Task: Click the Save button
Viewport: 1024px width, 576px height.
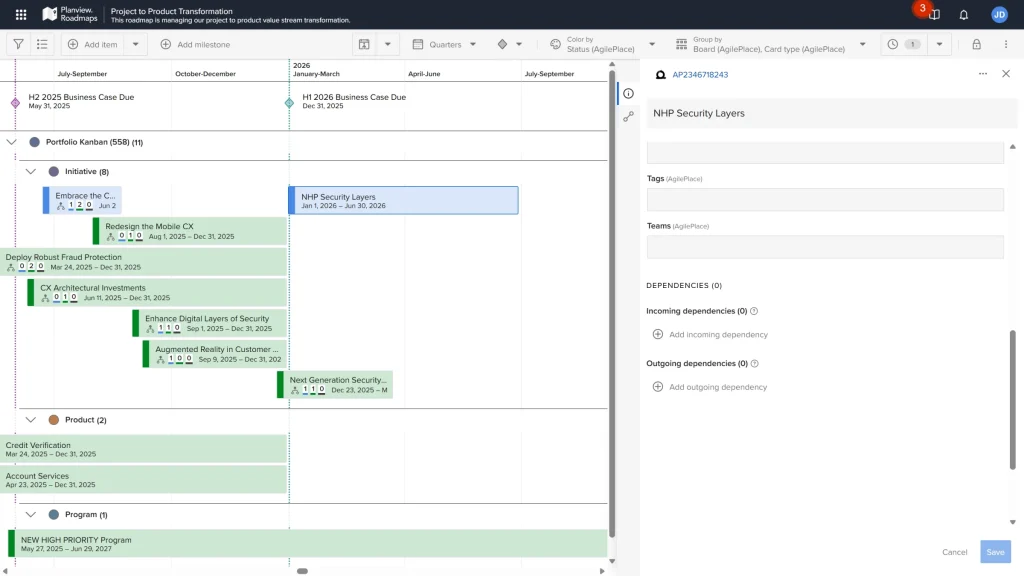Action: [x=995, y=552]
